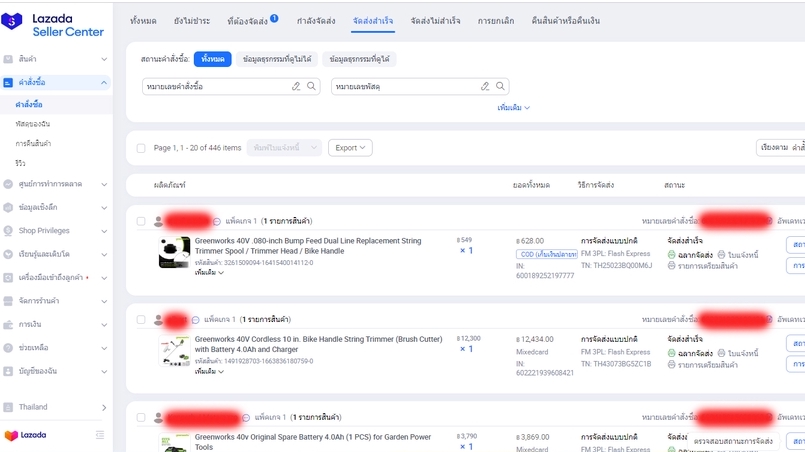Switch to the ยังไม่ชำระ tab
This screenshot has width=805, height=452.
click(192, 21)
